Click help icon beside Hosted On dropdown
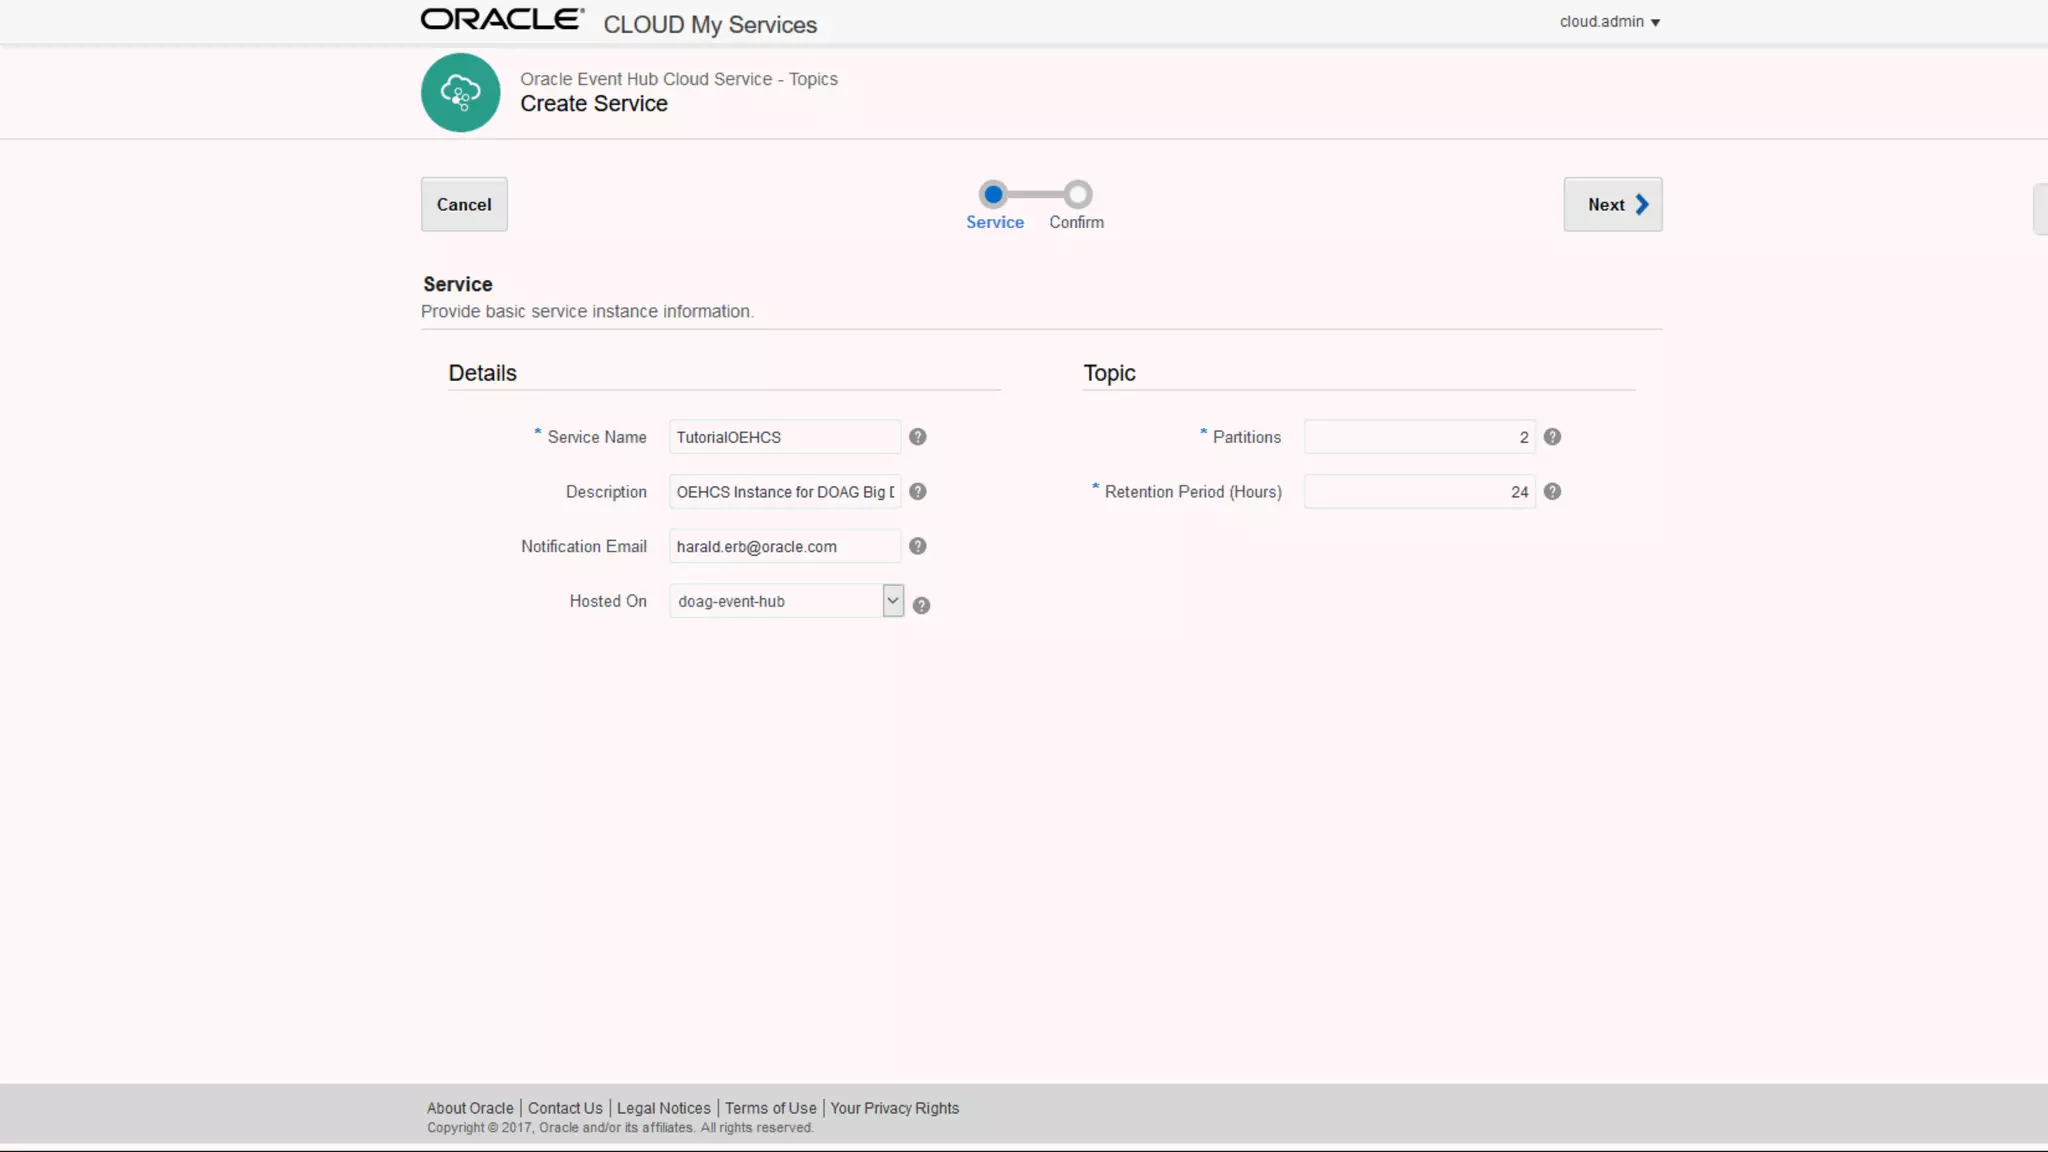 click(x=921, y=605)
